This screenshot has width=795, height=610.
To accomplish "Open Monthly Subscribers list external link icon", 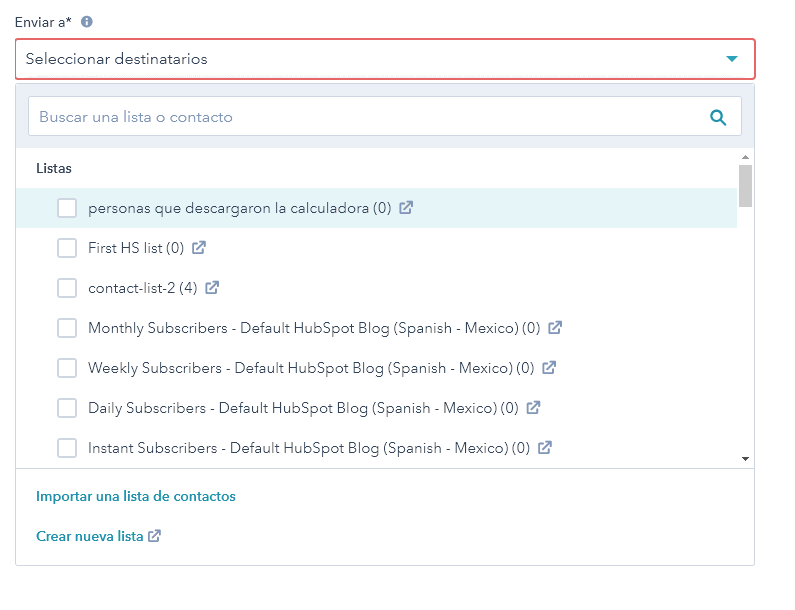I will [555, 328].
